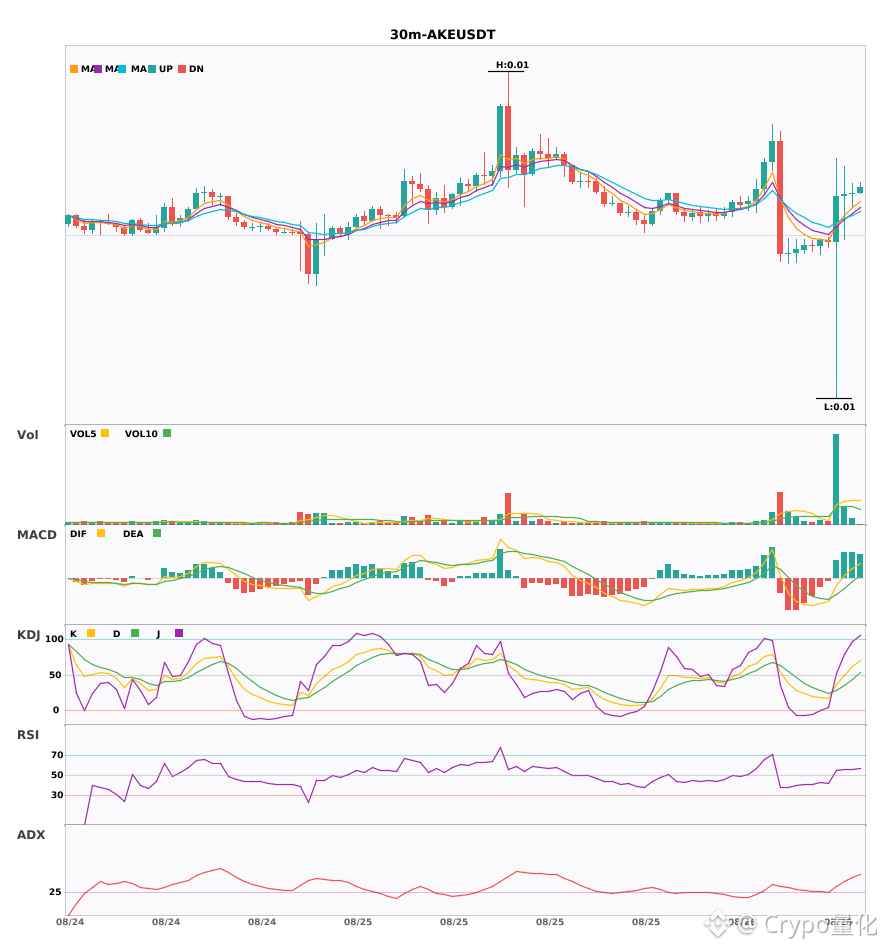This screenshot has height=950, width=885.
Task: Click the DEA legend text
Action: coord(133,534)
